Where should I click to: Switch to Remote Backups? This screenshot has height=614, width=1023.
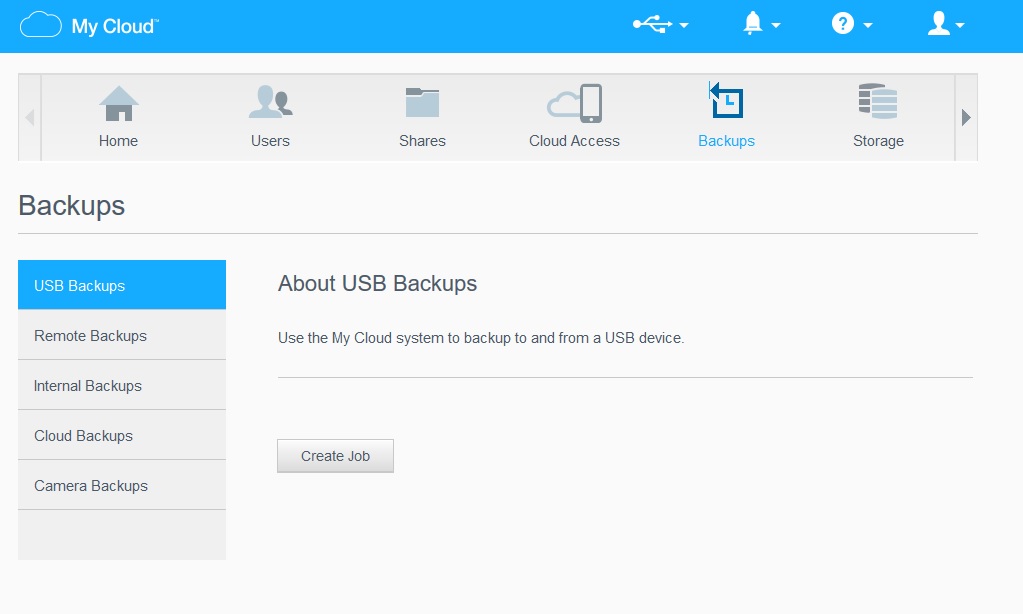click(122, 335)
